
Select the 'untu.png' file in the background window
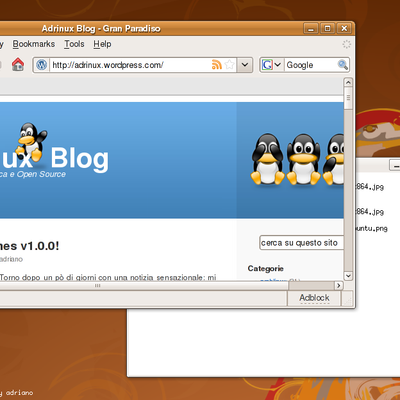click(371, 229)
